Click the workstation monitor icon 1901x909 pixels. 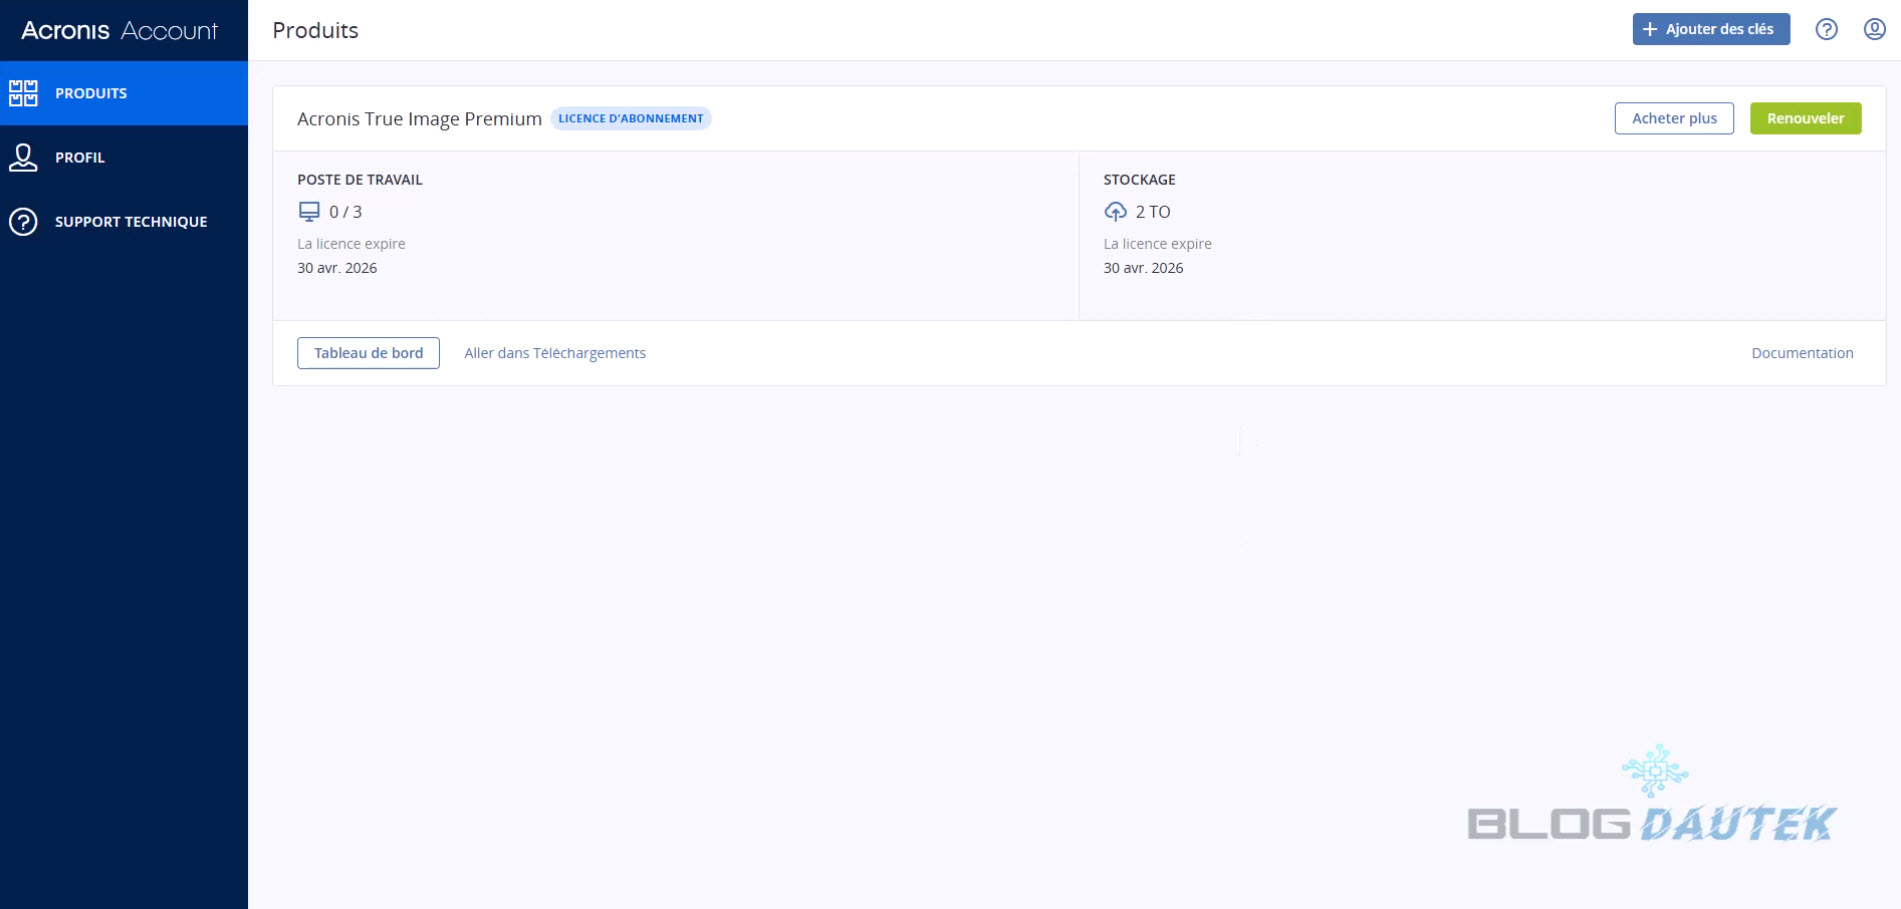[x=309, y=212]
